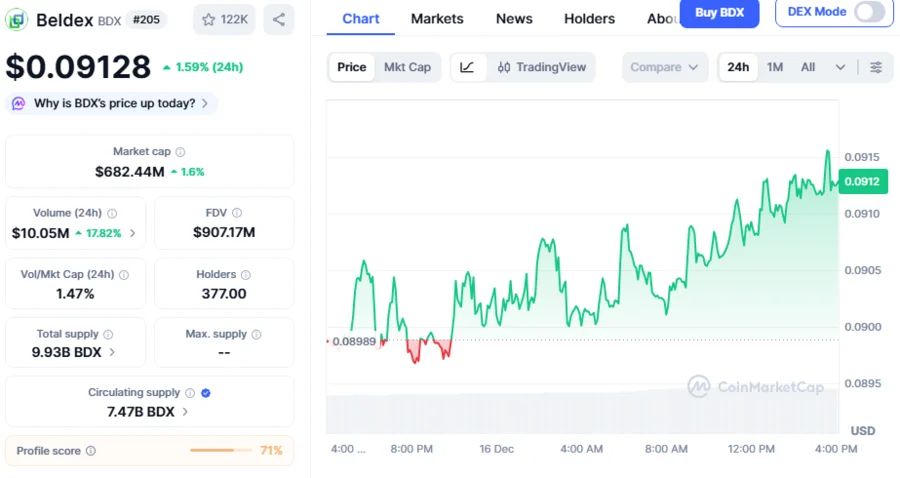Click the Market cap info icon

pyautogui.click(x=180, y=152)
